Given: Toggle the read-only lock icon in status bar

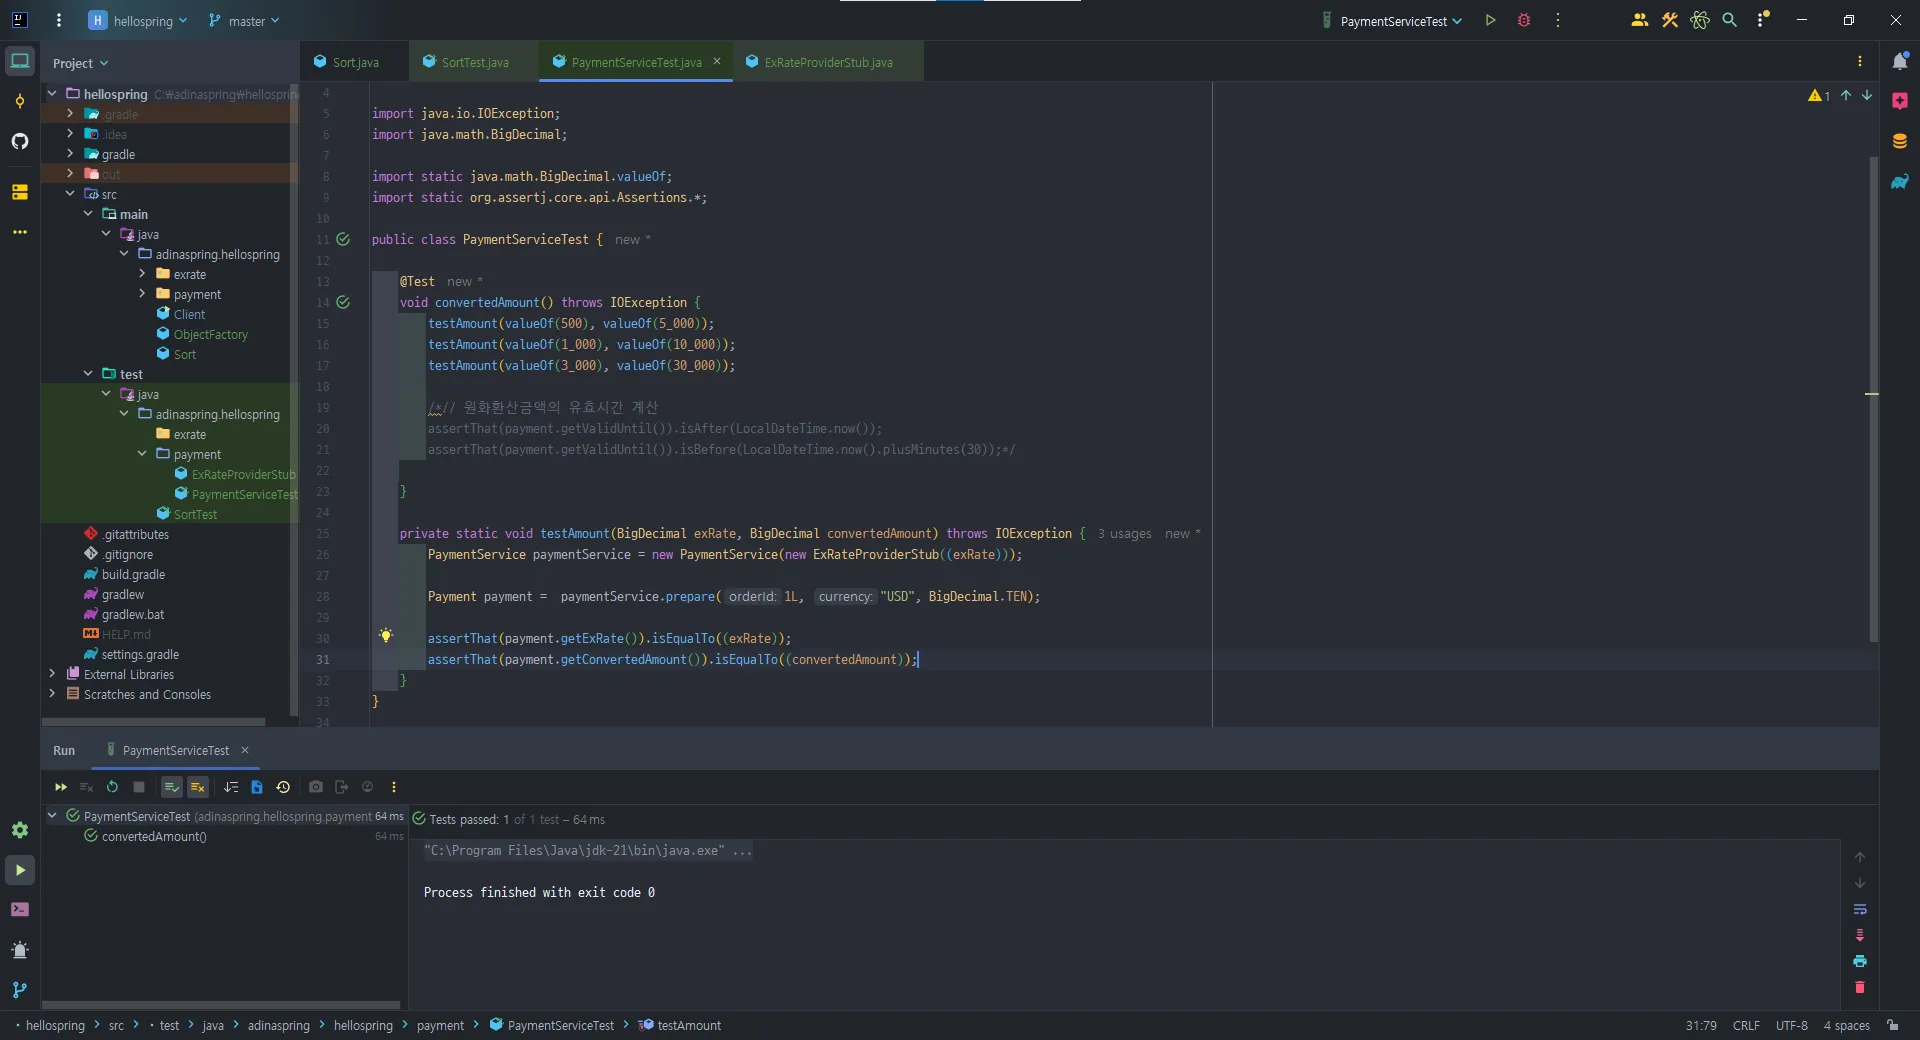Looking at the screenshot, I should coord(1893,1025).
